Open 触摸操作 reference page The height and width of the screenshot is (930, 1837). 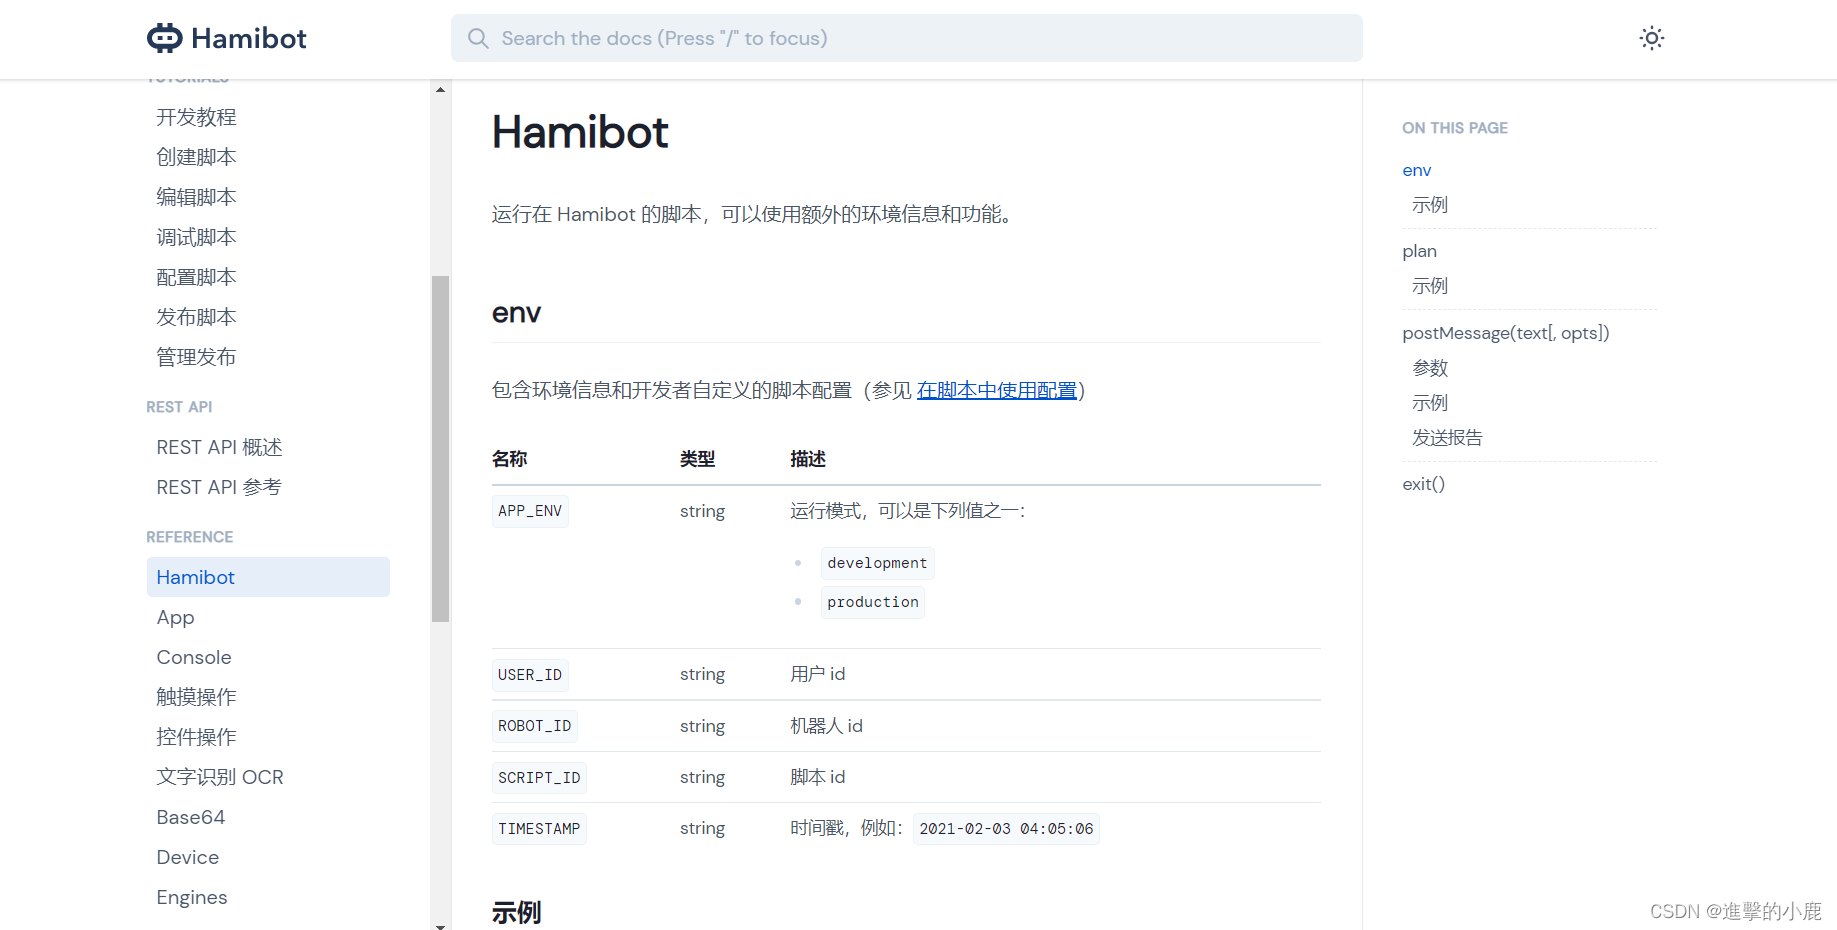196,697
